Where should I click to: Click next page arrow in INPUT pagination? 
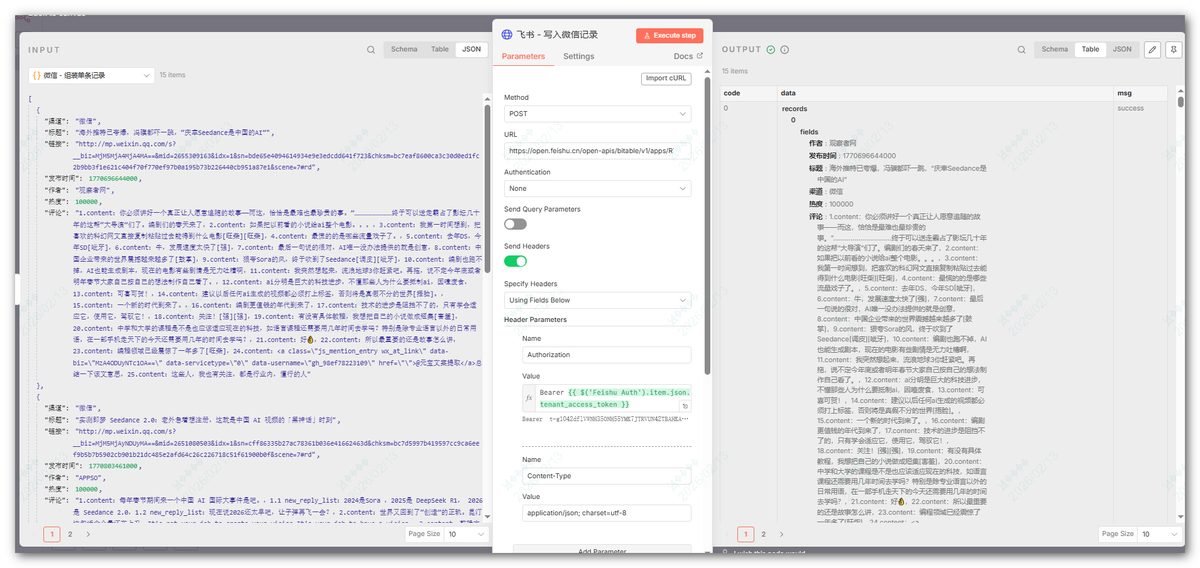point(88,534)
